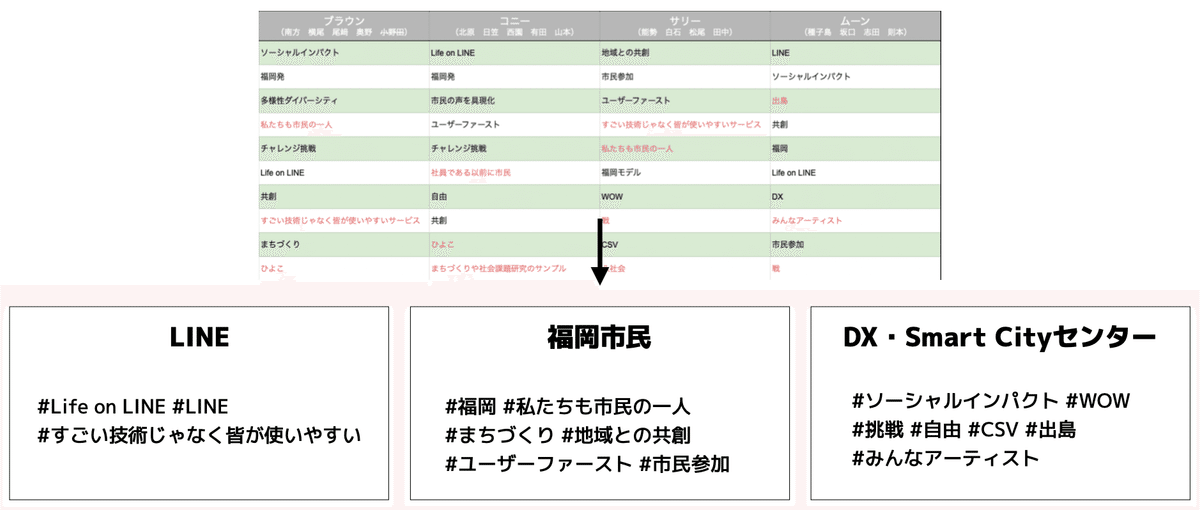Click the コニー column header

point(514,26)
